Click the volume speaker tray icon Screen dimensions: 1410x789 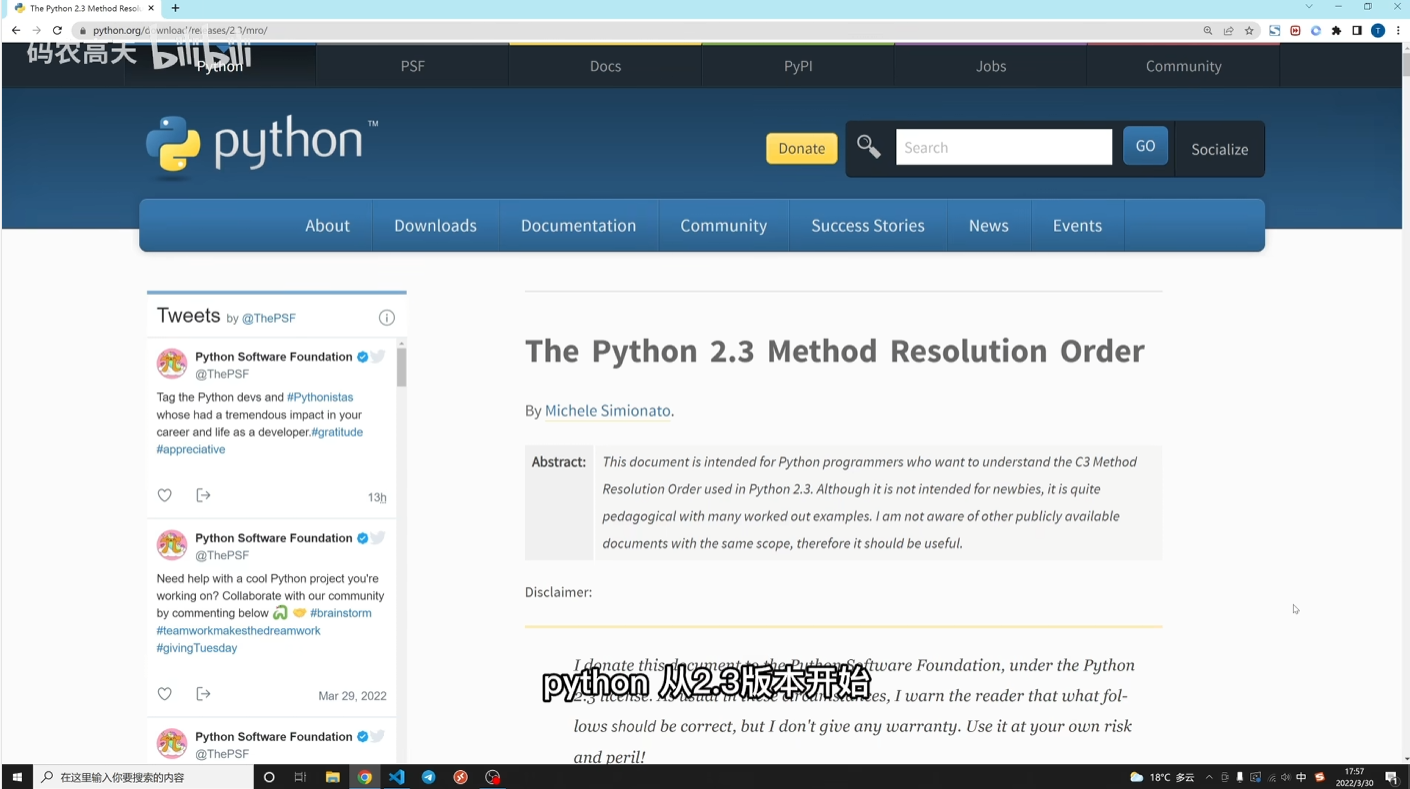1286,777
